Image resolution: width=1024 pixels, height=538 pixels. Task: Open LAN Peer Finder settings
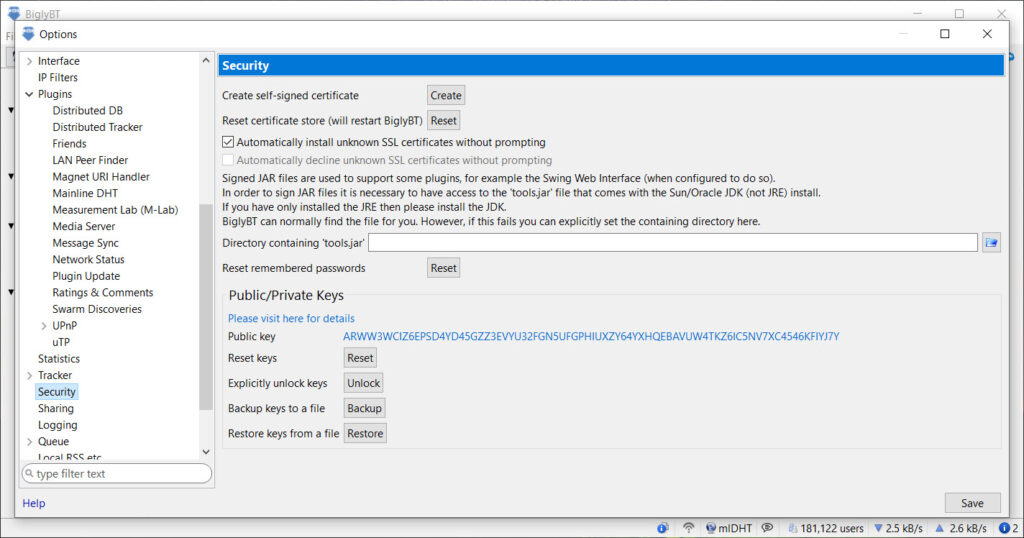tap(90, 160)
